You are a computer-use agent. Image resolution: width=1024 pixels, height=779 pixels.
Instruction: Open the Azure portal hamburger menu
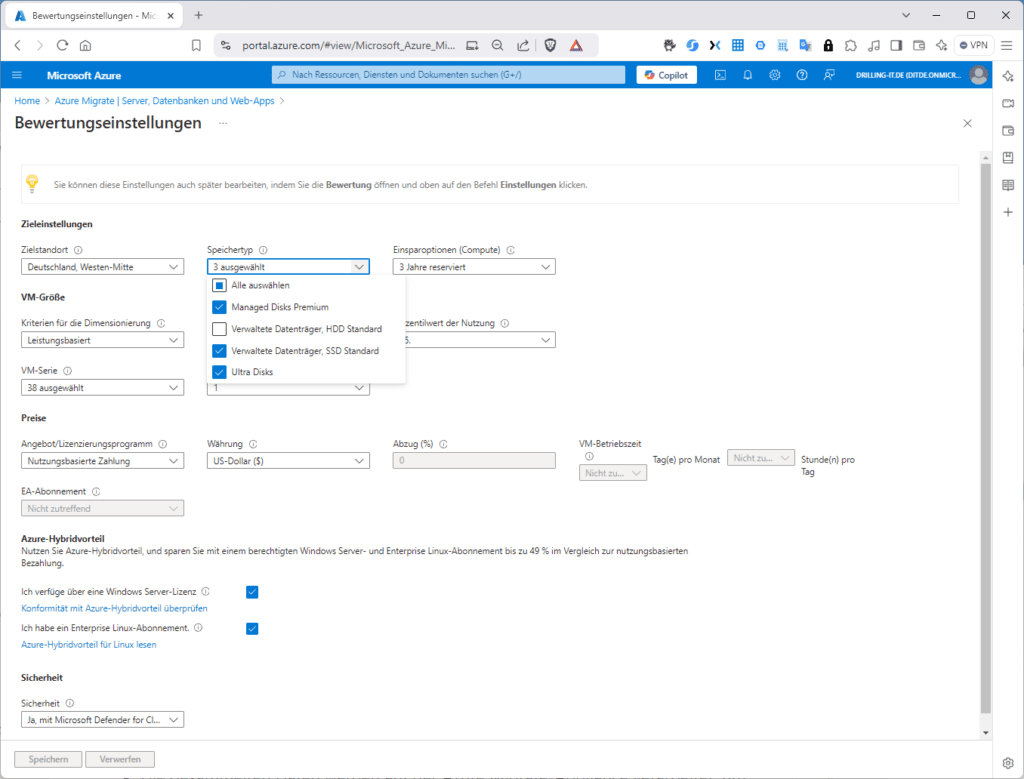17,75
